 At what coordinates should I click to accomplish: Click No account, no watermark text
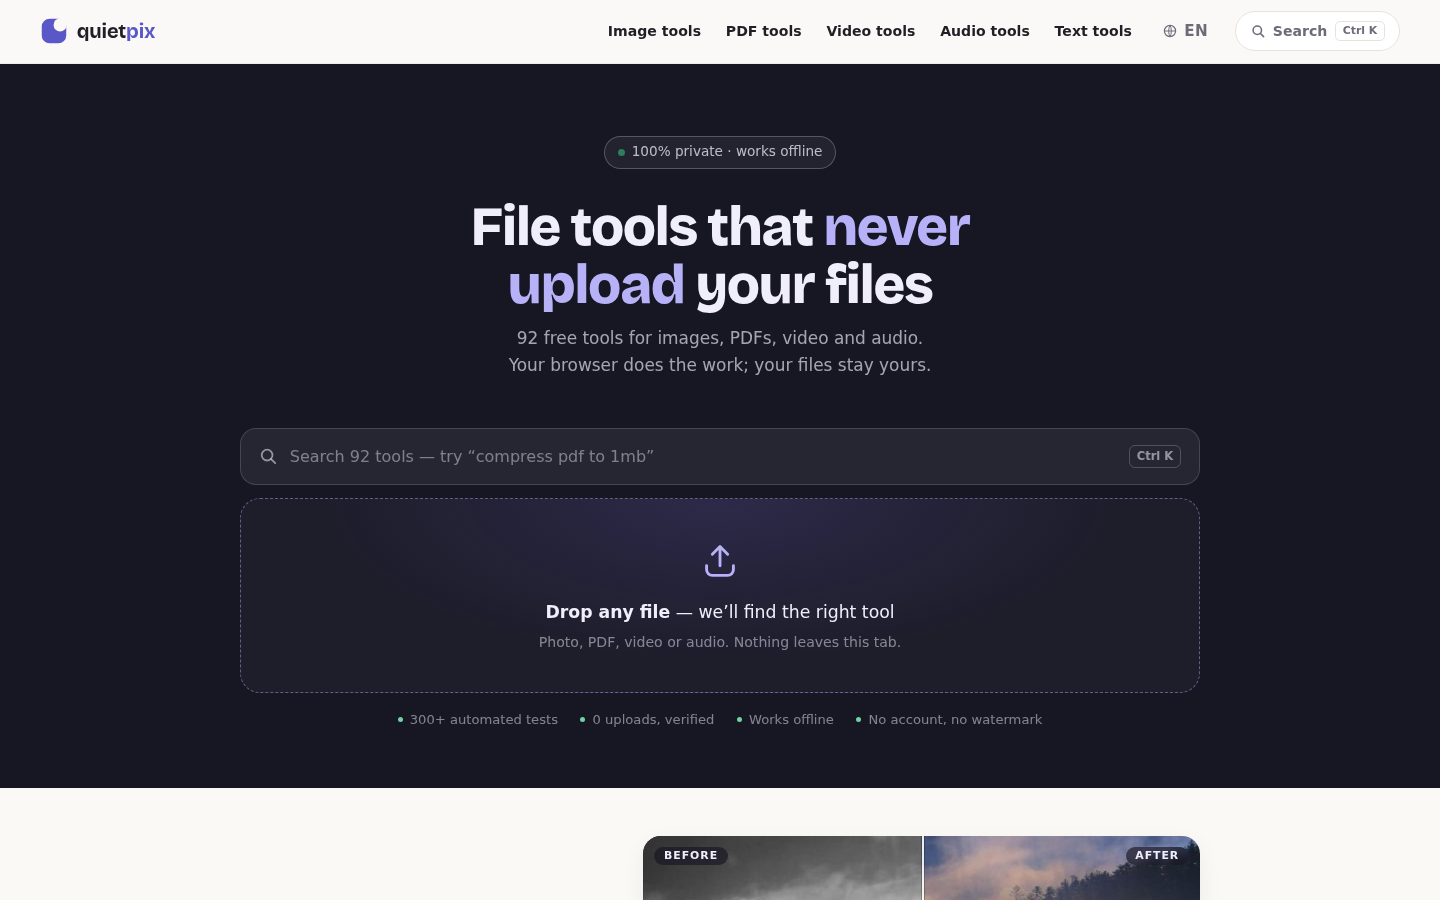[x=955, y=720]
